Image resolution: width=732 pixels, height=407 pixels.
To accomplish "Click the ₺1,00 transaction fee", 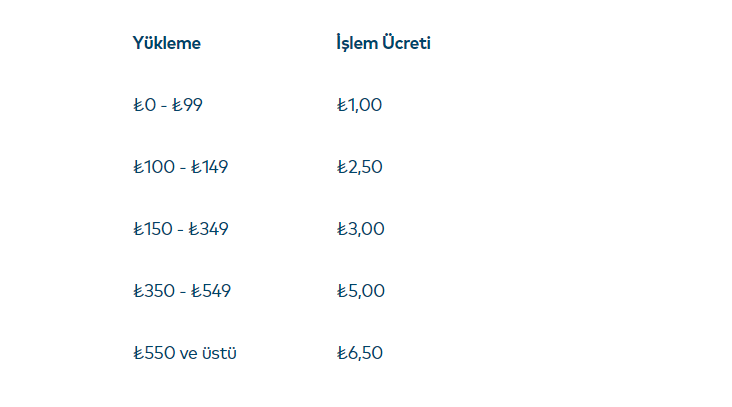I will coord(360,105).
